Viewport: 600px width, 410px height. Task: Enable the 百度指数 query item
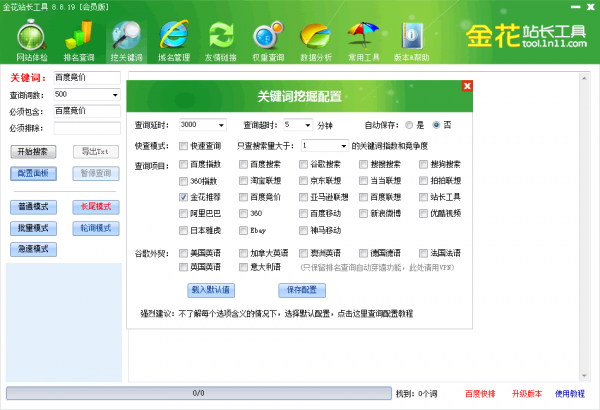[183, 165]
